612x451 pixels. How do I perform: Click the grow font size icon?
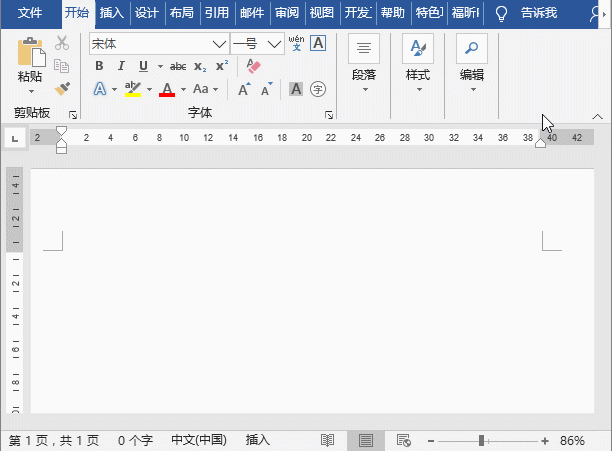244,89
